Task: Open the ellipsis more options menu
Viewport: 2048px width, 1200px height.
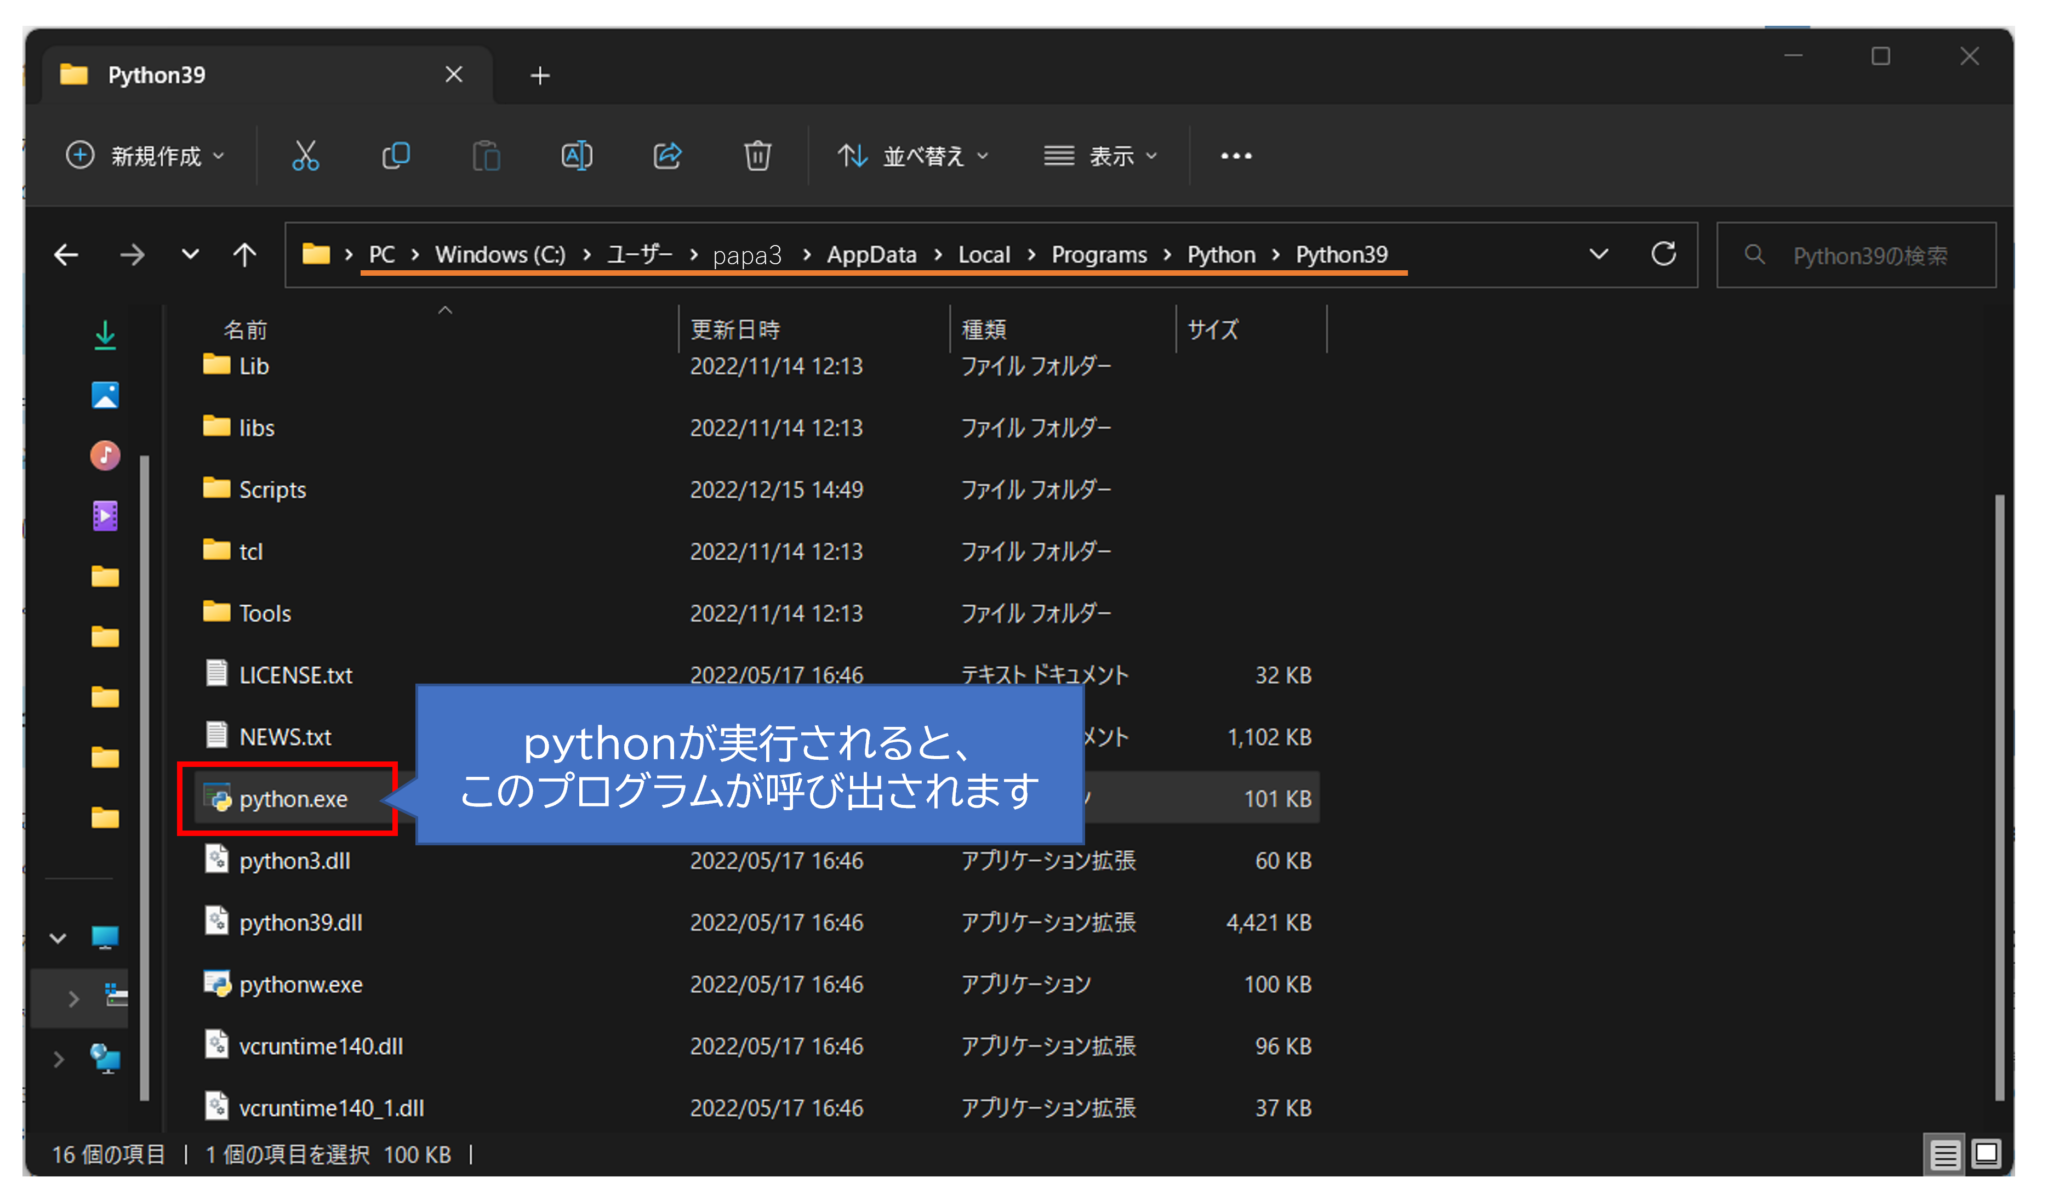Action: [1237, 156]
